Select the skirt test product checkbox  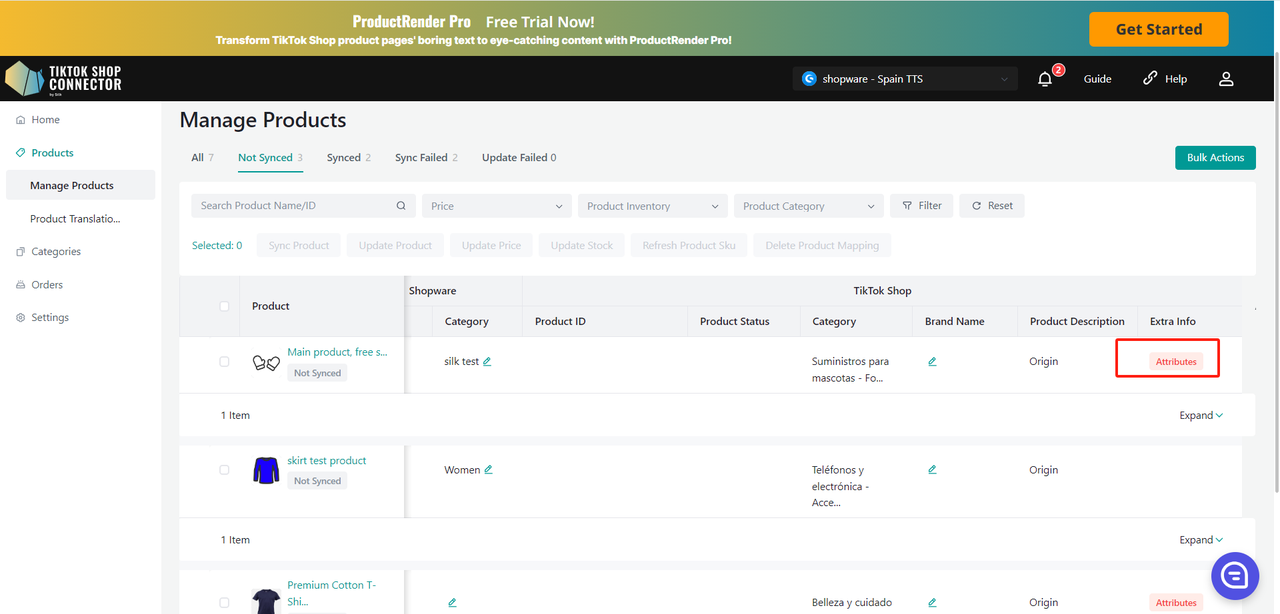tap(224, 470)
